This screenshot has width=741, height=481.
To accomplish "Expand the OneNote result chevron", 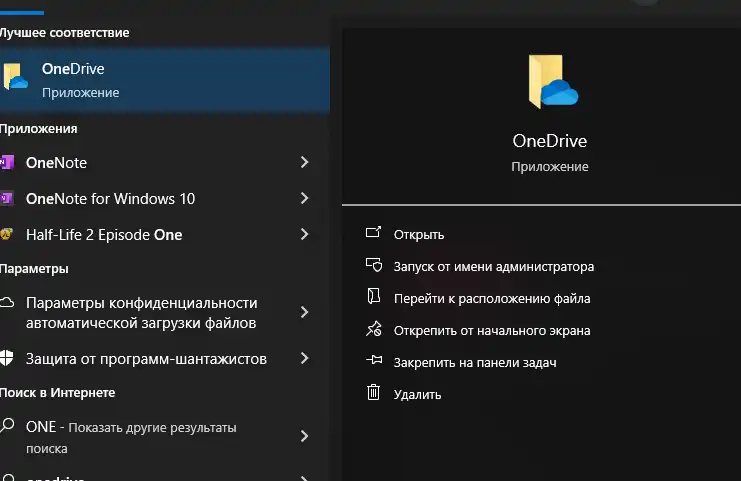I will click(304, 162).
